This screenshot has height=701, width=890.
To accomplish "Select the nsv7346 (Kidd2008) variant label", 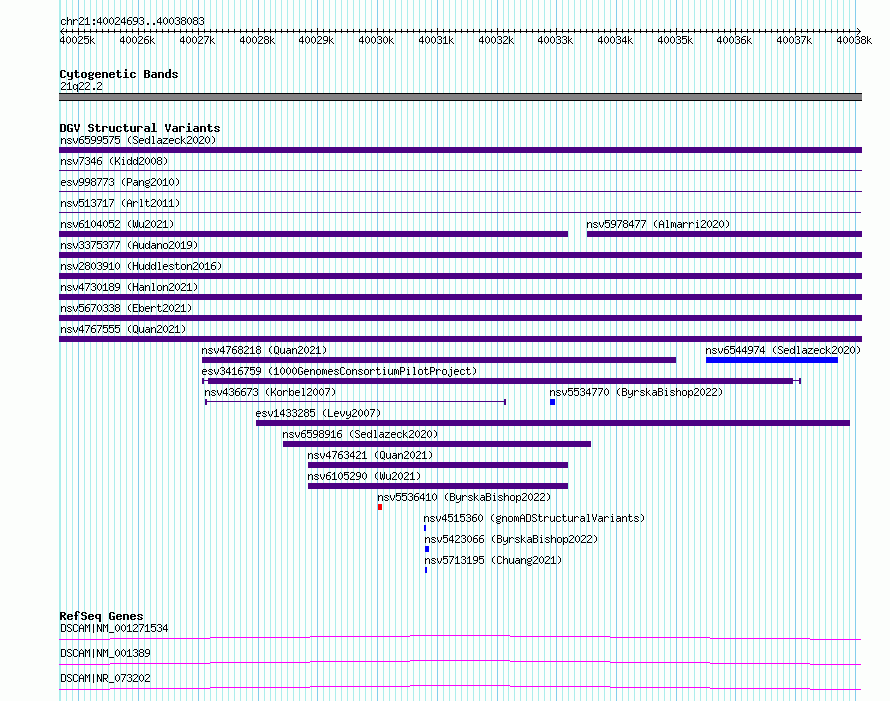I will [x=114, y=161].
